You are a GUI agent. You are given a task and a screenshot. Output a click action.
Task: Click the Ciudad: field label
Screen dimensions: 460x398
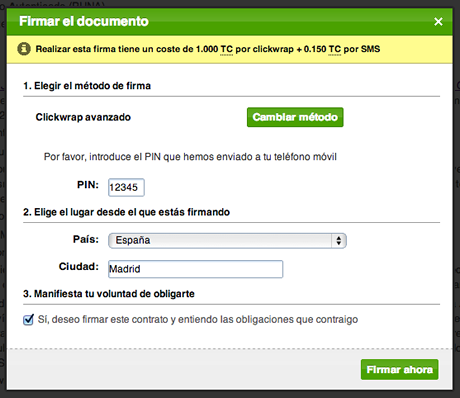(x=79, y=266)
